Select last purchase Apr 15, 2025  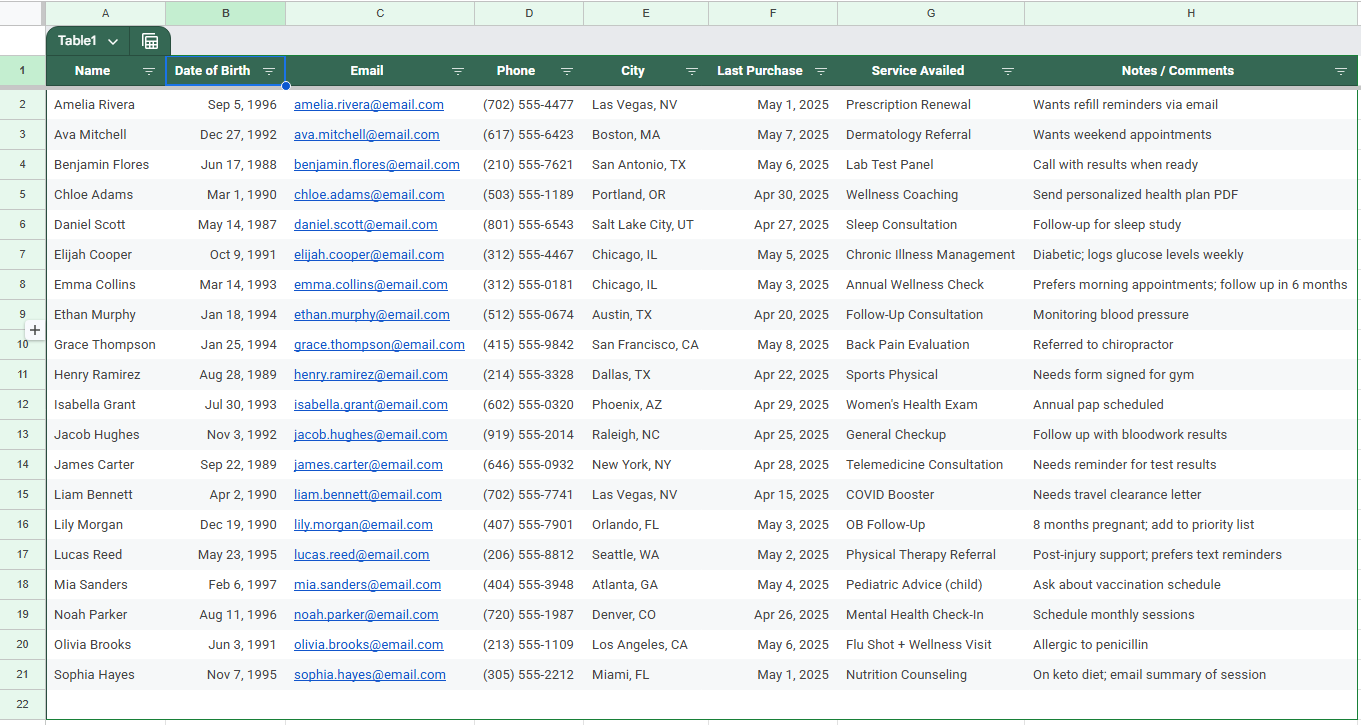pyautogui.click(x=773, y=495)
